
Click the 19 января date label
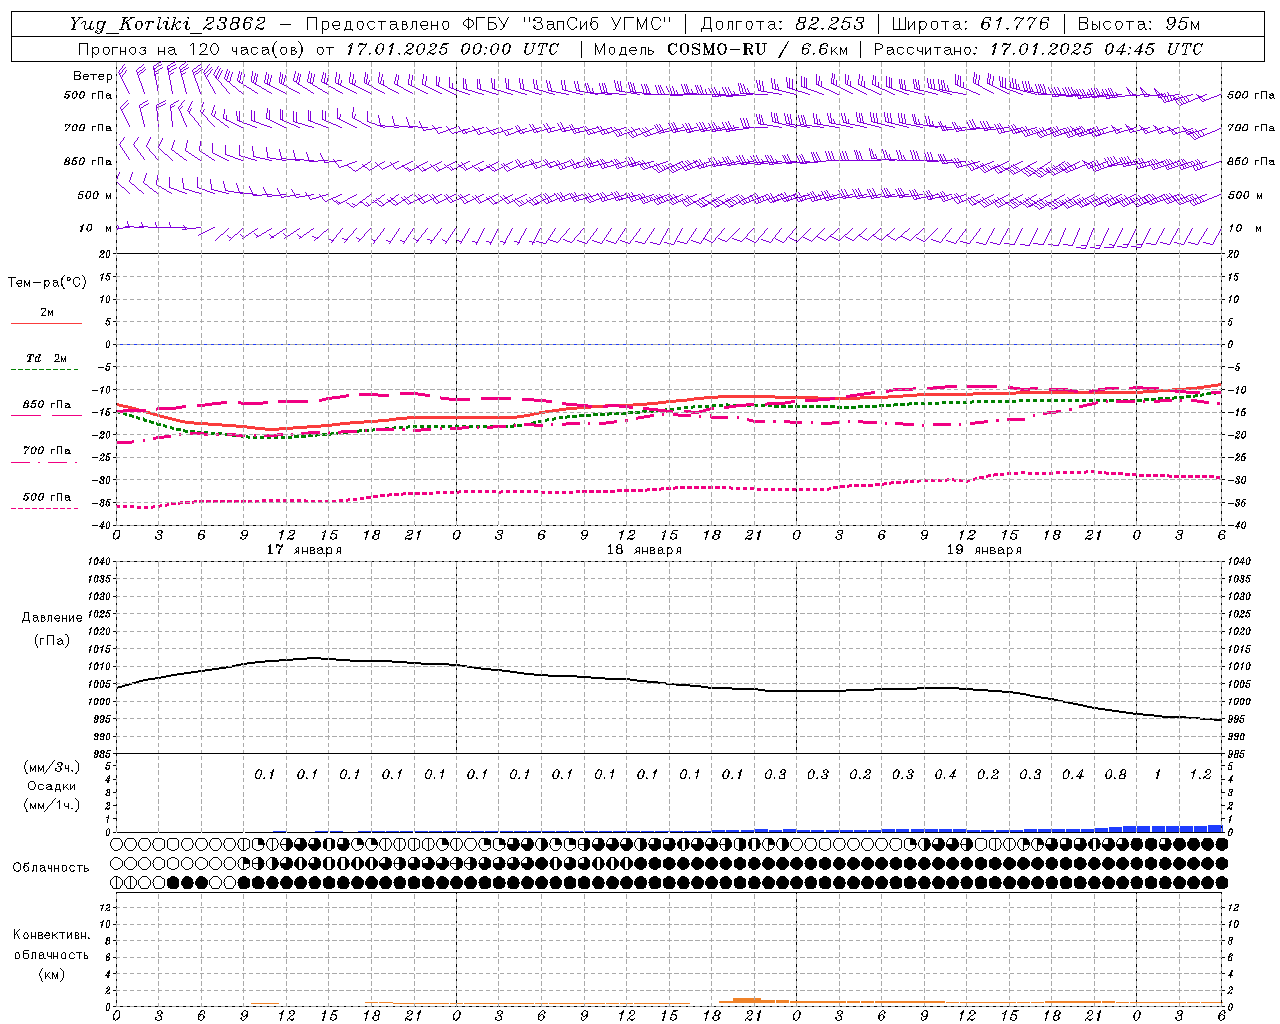pos(984,550)
